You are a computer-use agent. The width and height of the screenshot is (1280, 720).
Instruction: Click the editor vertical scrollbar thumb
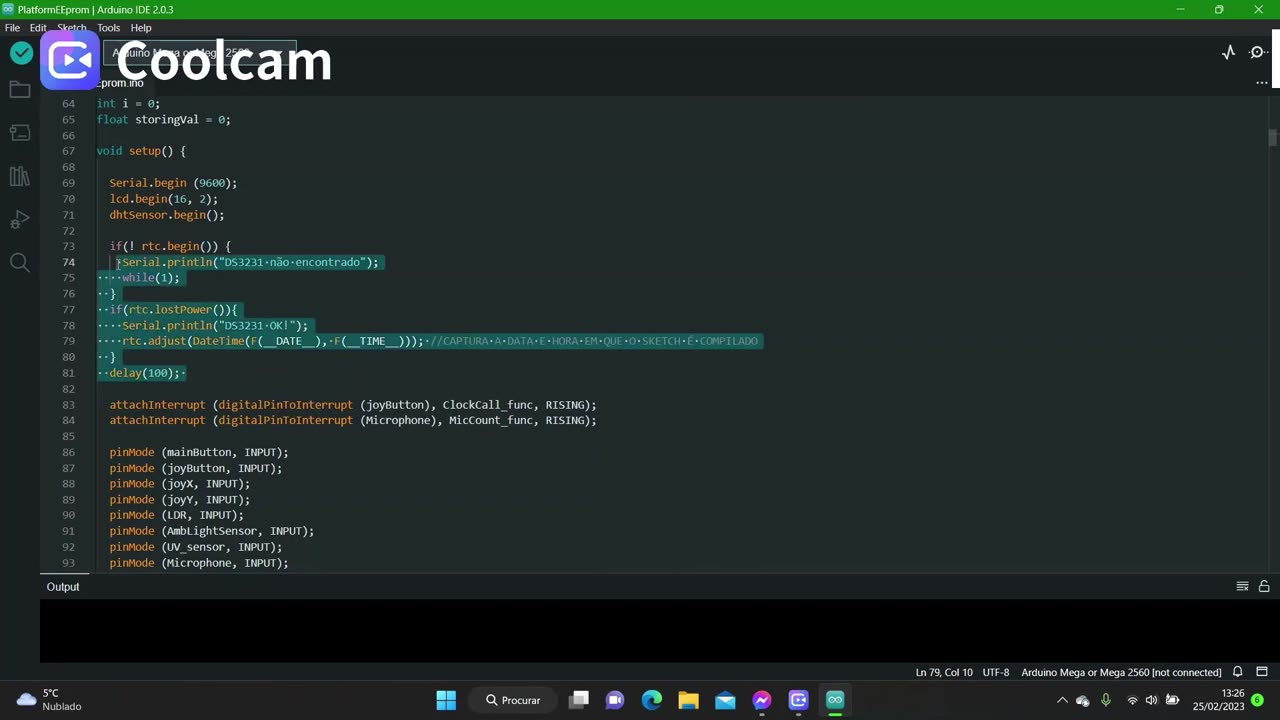1273,138
